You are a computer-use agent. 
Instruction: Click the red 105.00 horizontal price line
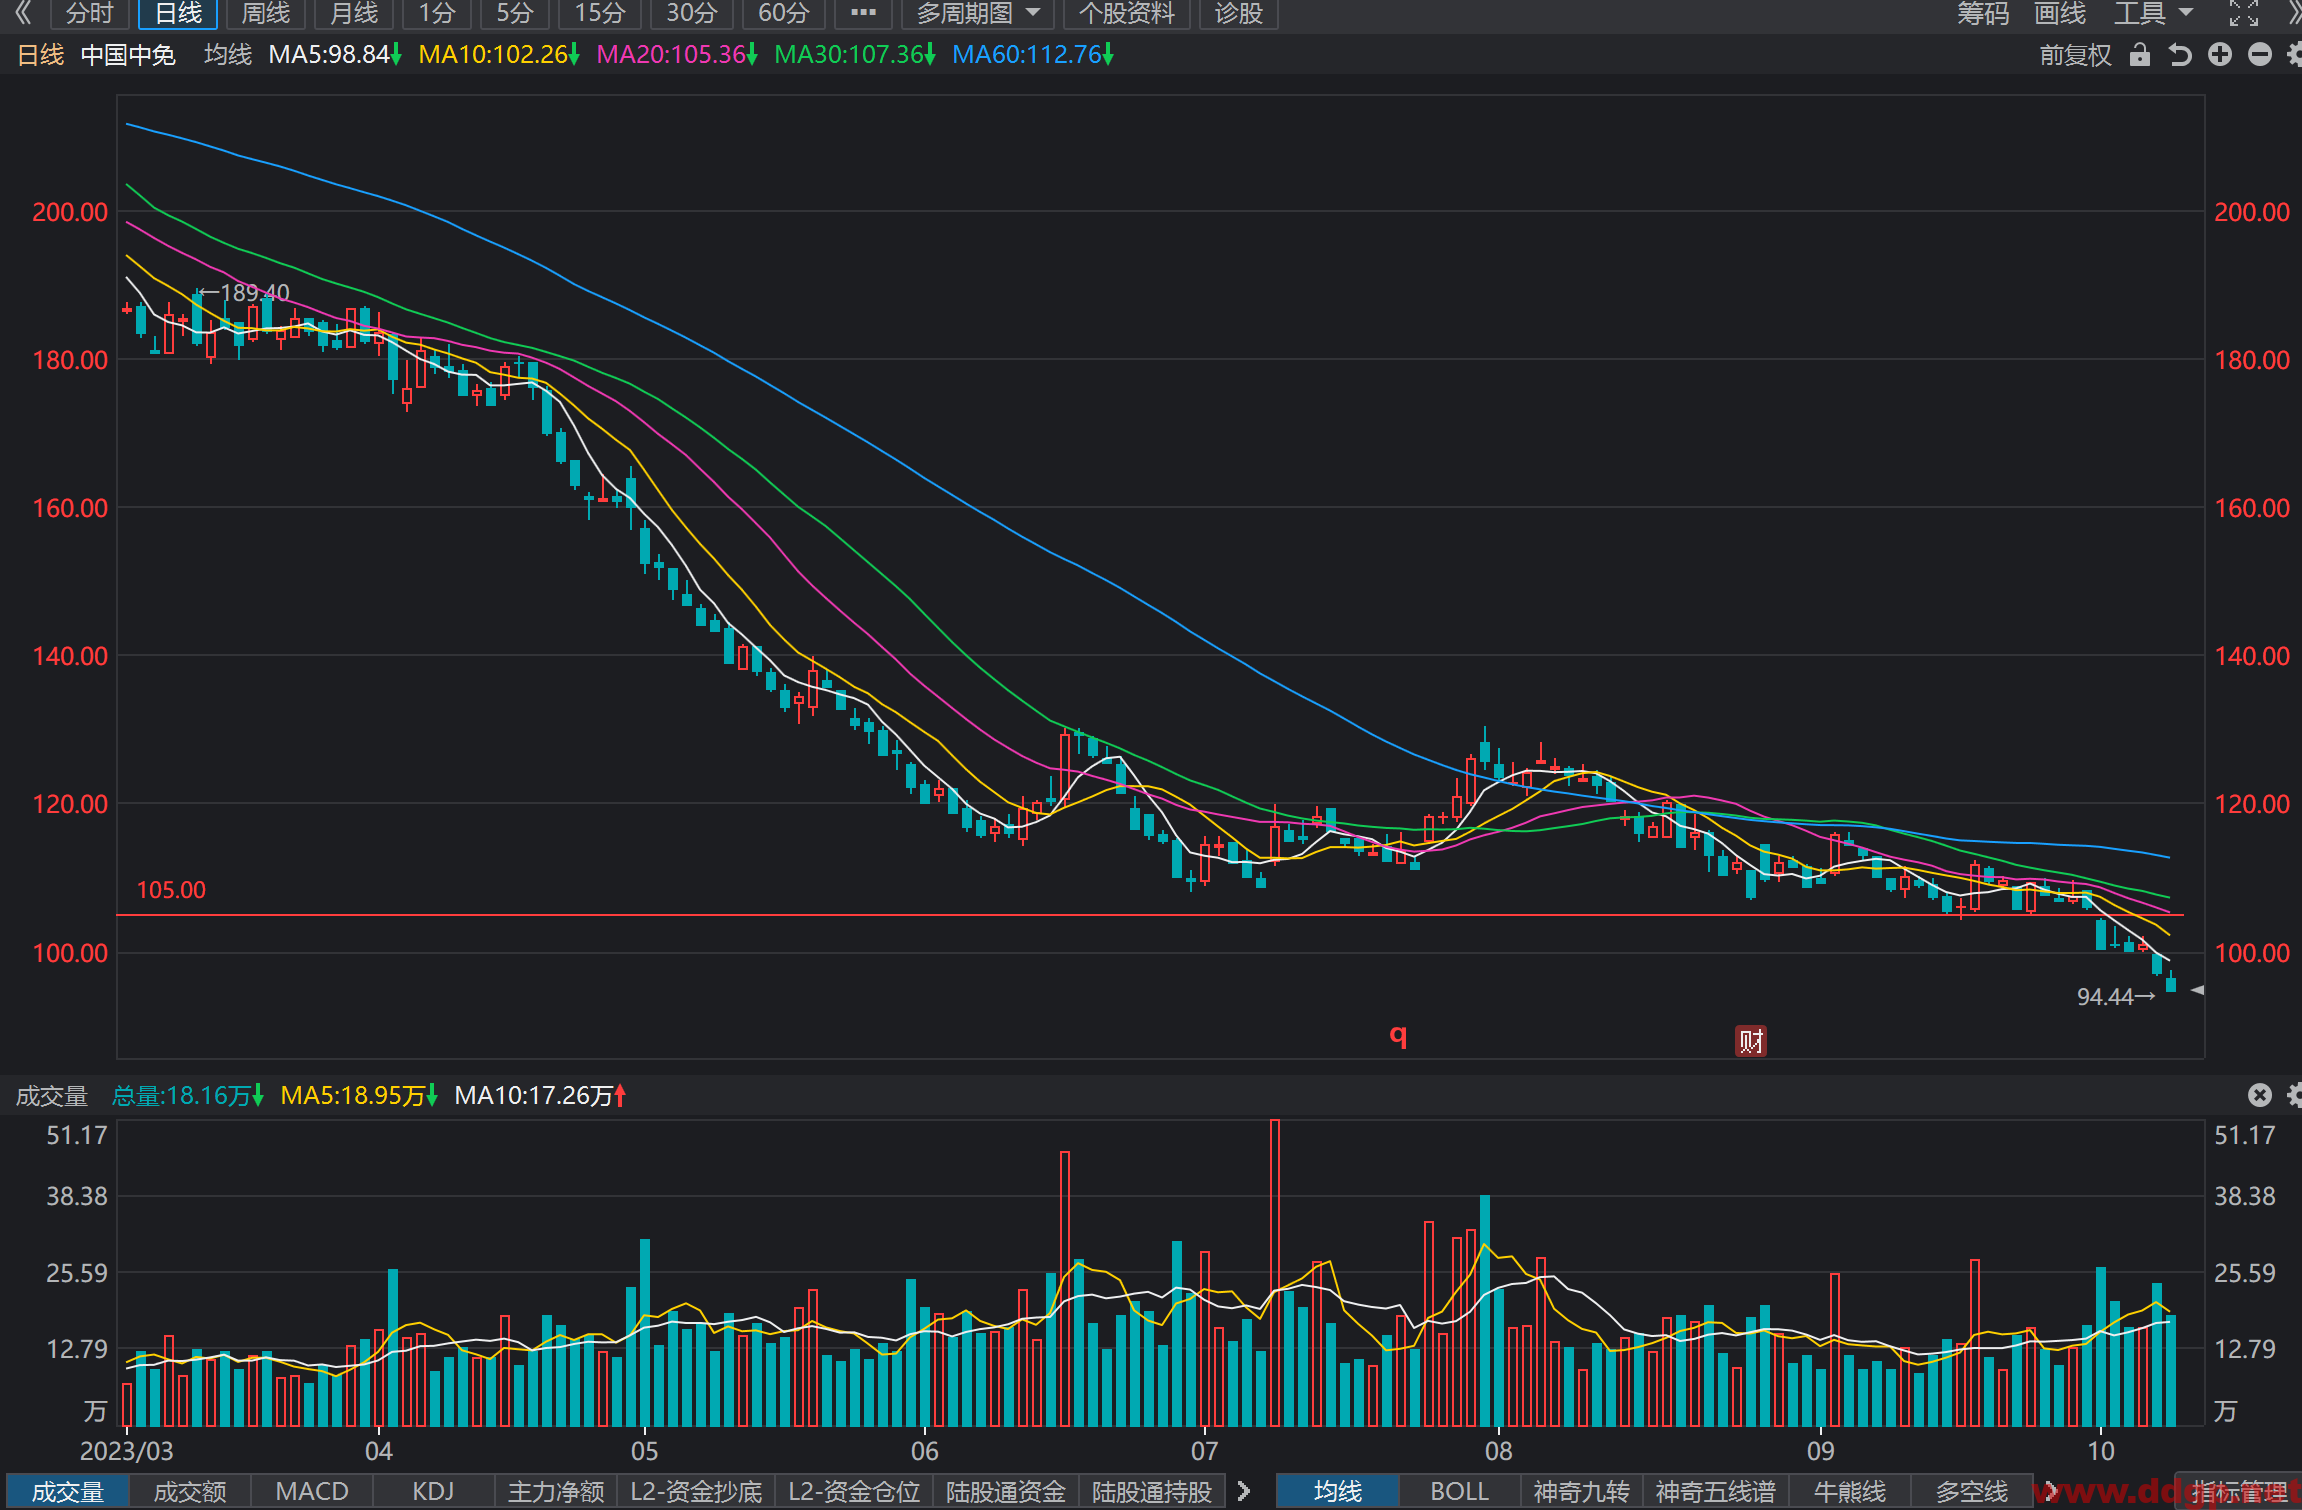pos(1150,915)
